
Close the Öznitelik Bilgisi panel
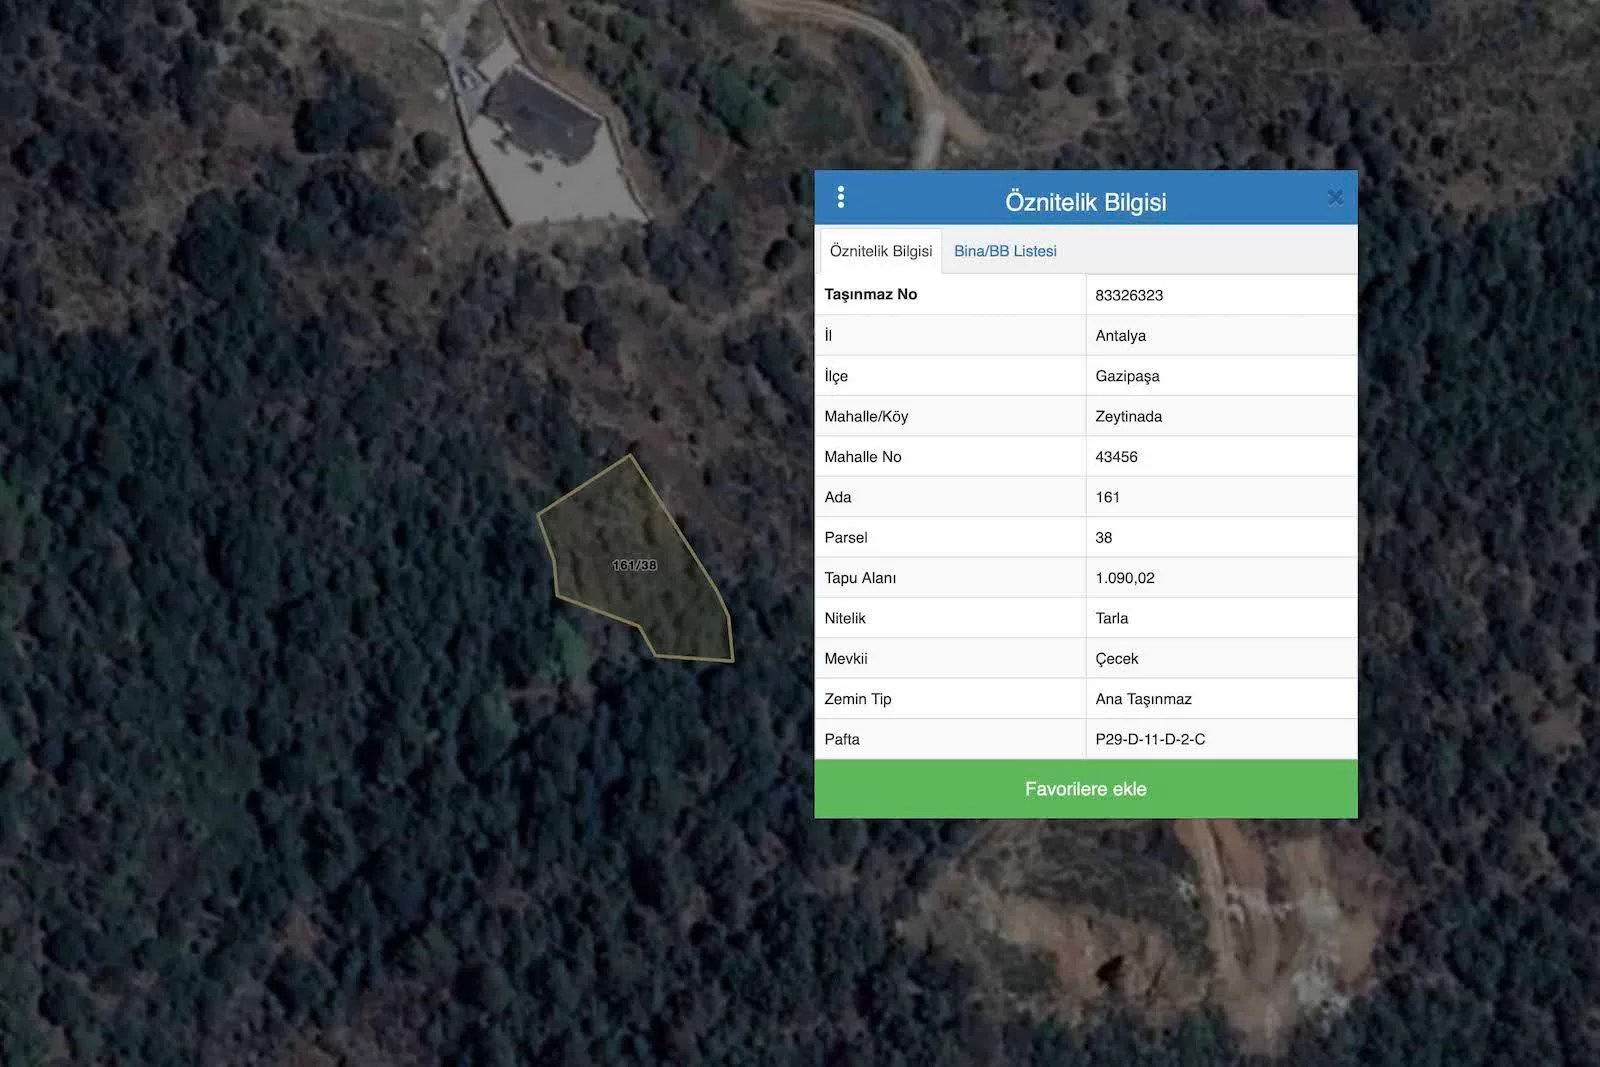(x=1335, y=198)
